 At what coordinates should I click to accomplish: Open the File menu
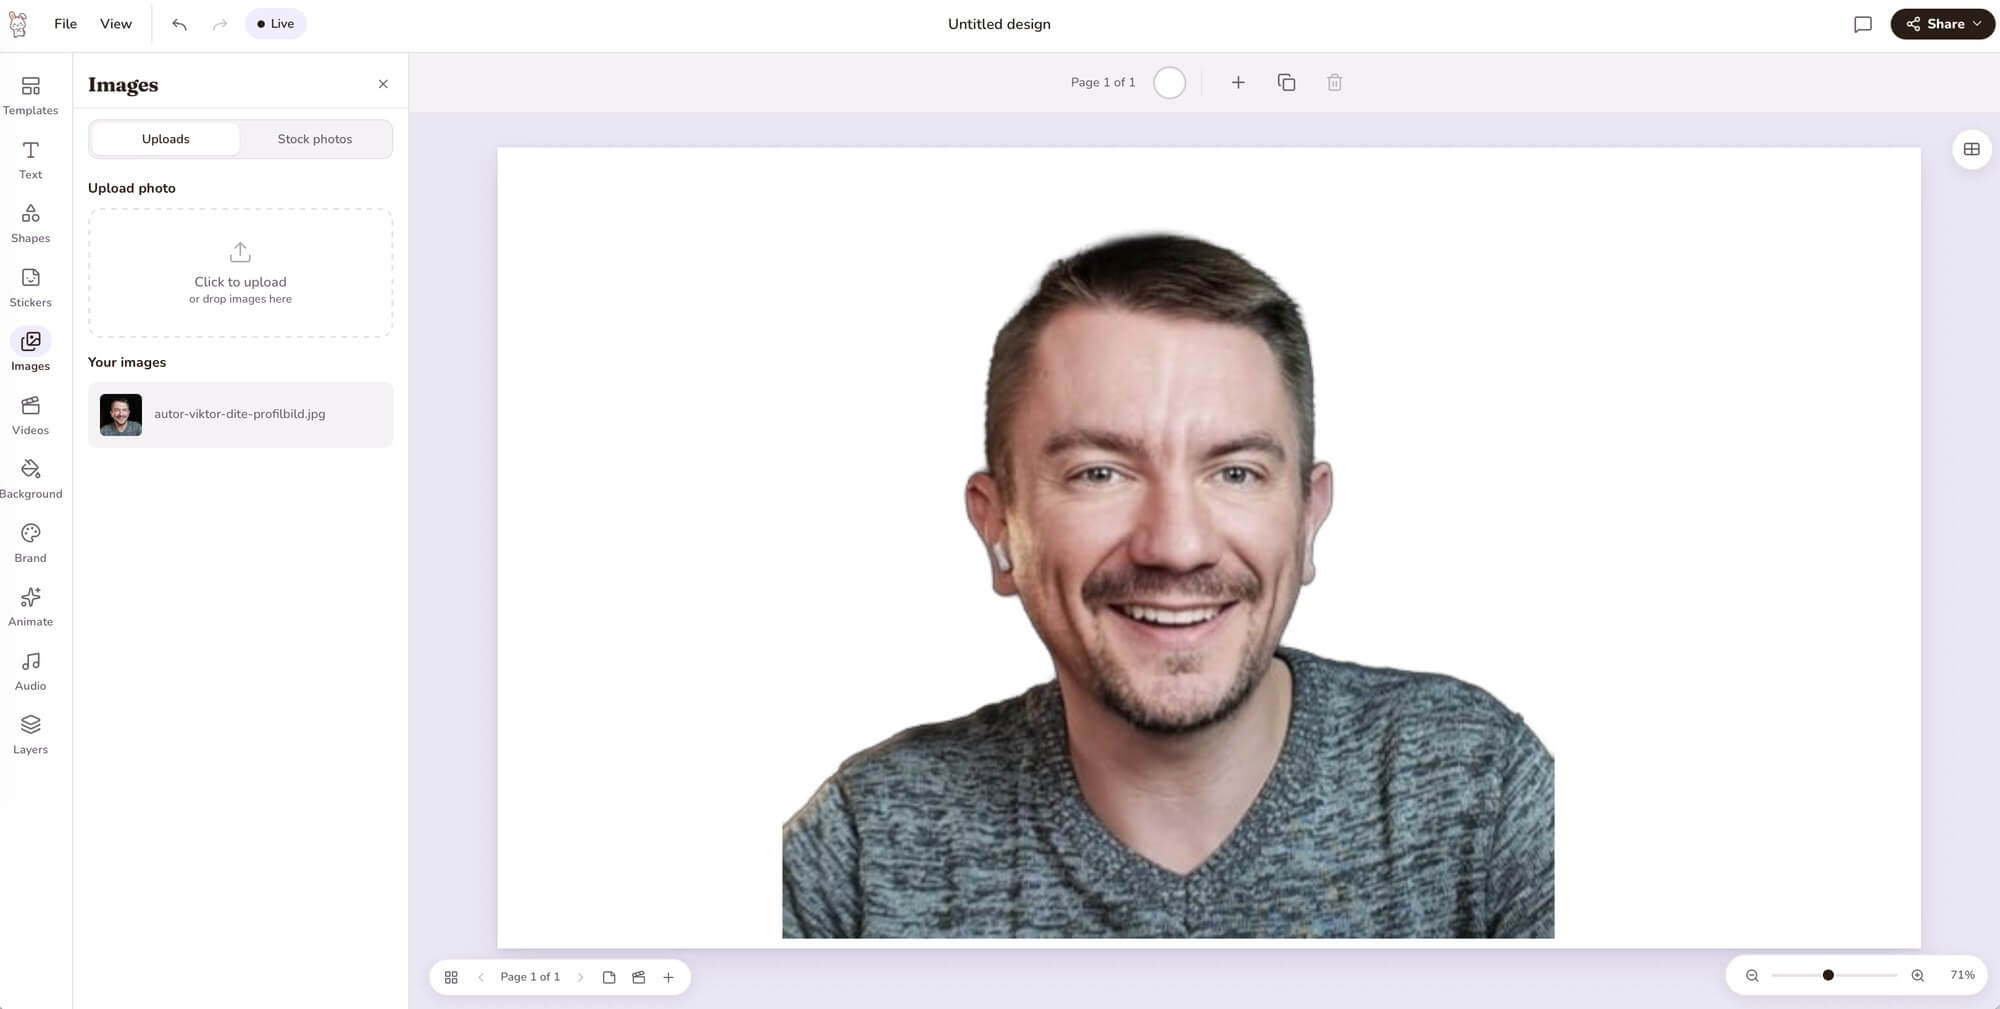(x=65, y=24)
